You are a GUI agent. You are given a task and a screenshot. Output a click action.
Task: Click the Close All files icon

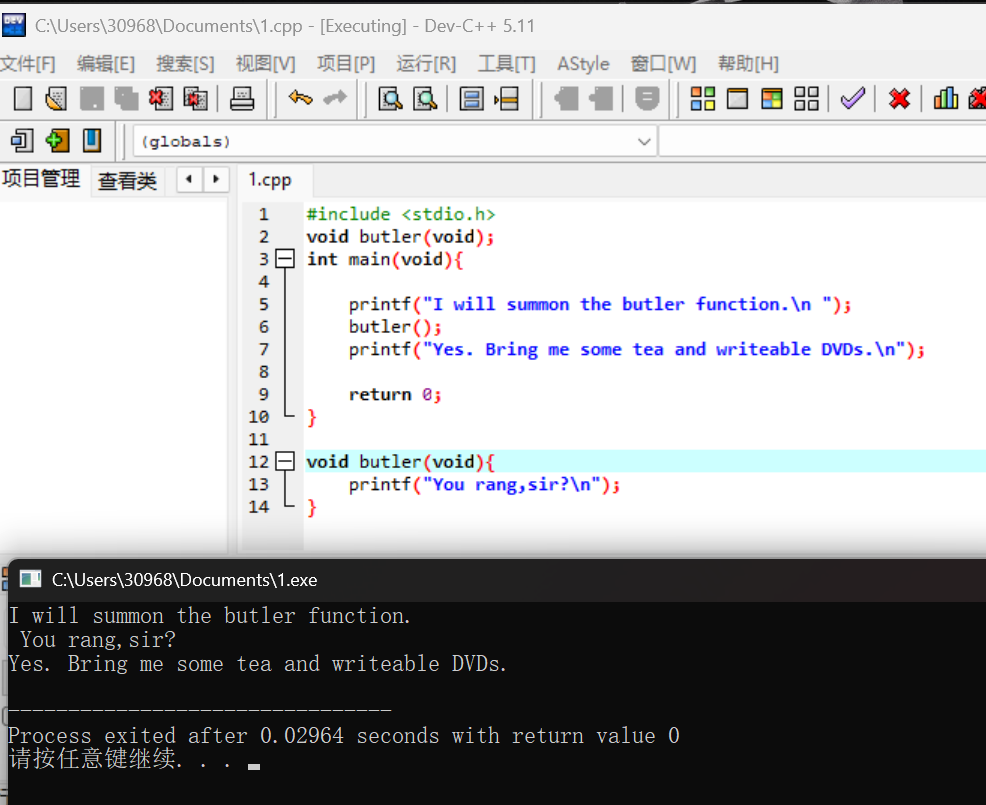(196, 99)
